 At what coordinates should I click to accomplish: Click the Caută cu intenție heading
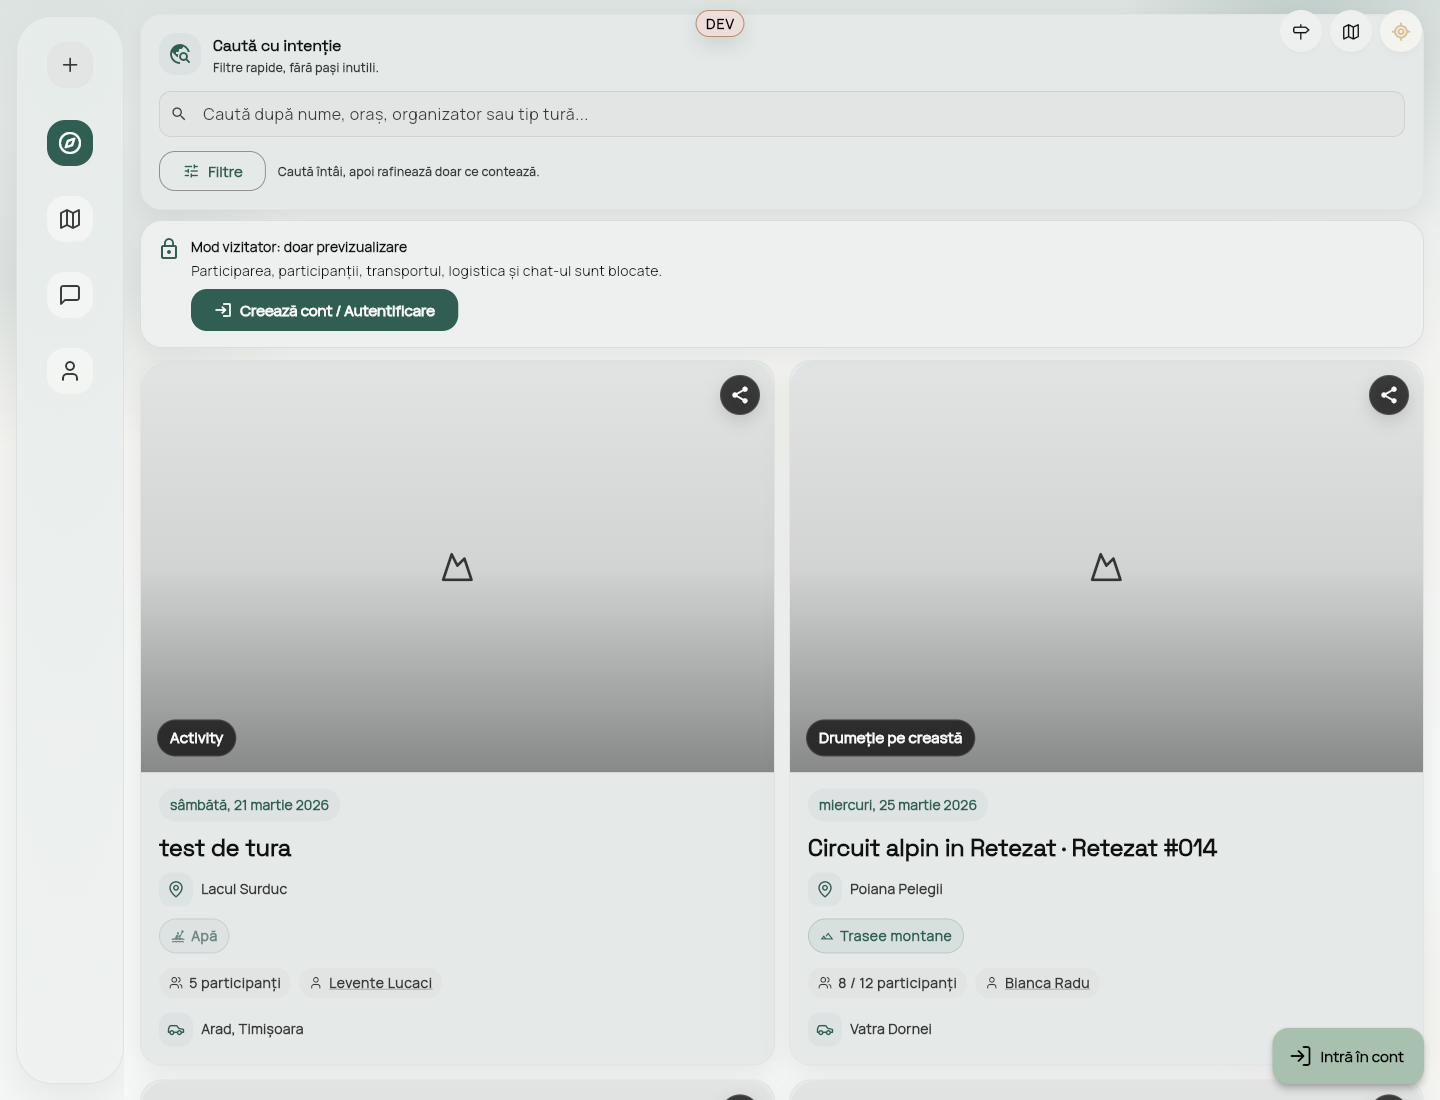click(277, 46)
